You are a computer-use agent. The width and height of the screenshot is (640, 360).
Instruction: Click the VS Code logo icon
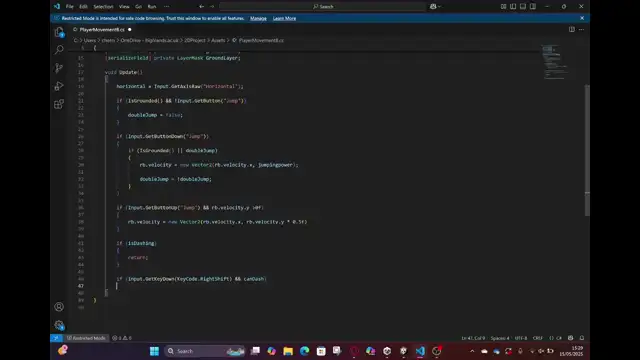pos(57,6)
